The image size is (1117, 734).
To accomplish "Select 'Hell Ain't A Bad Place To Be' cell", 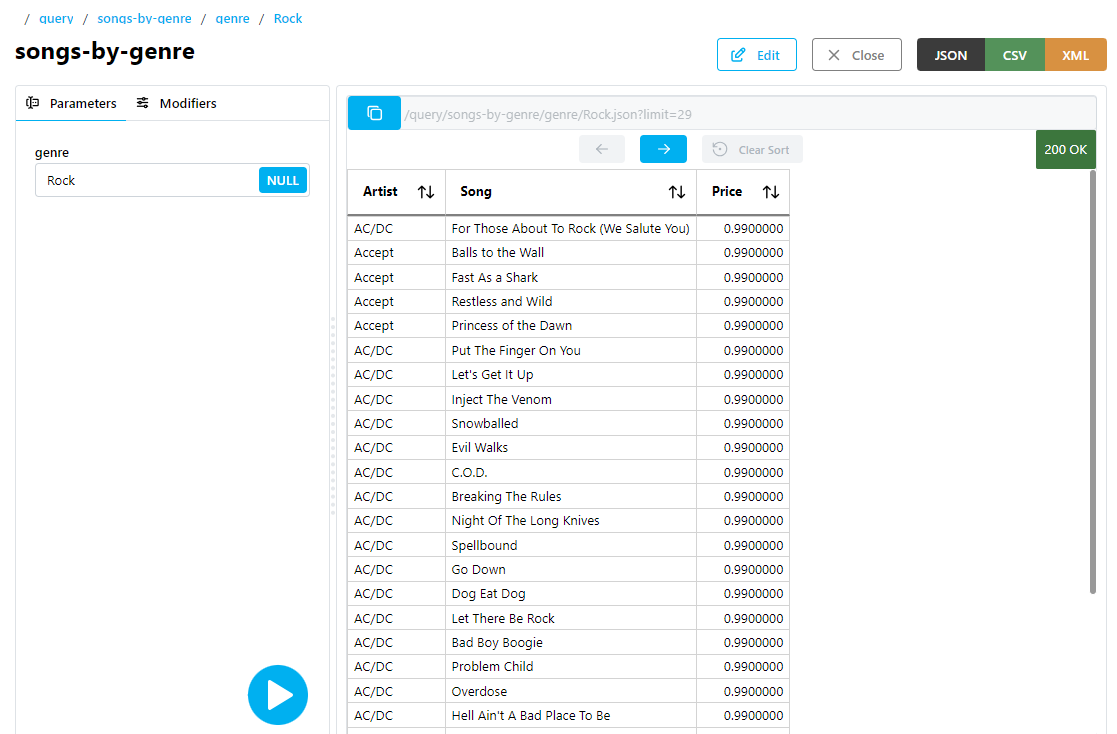I will click(571, 715).
